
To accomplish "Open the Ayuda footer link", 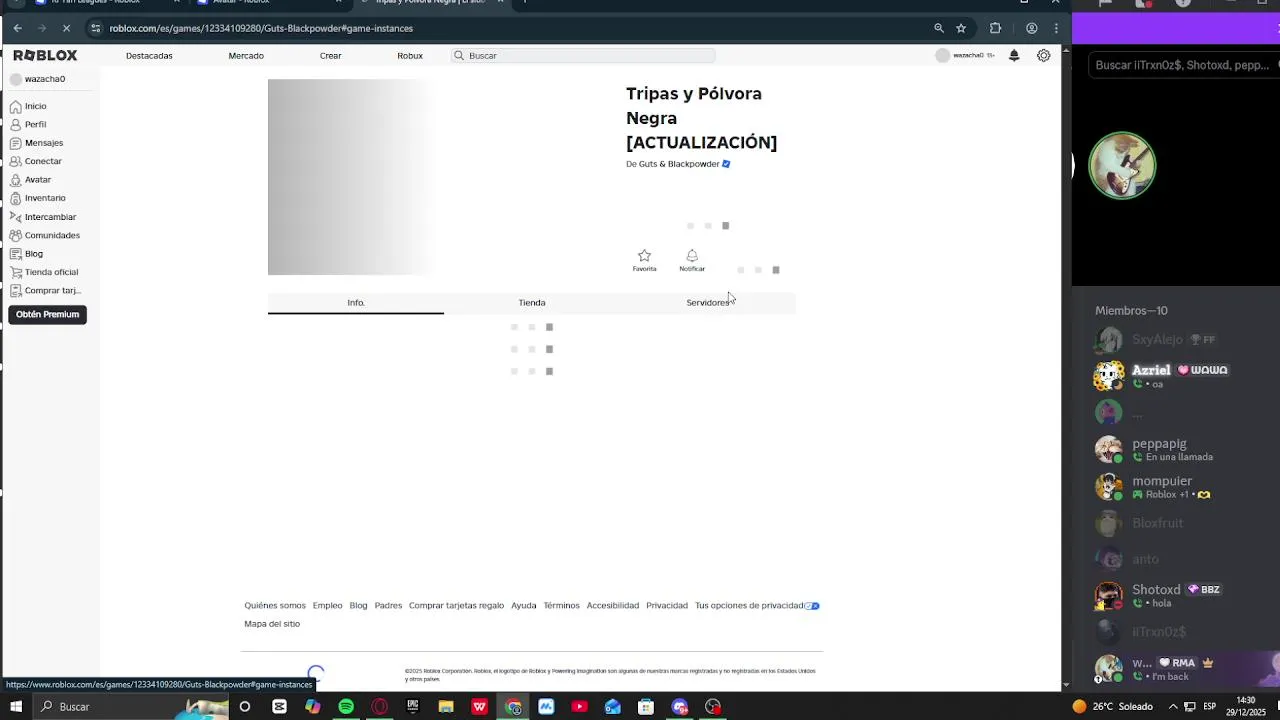I will click(x=524, y=605).
